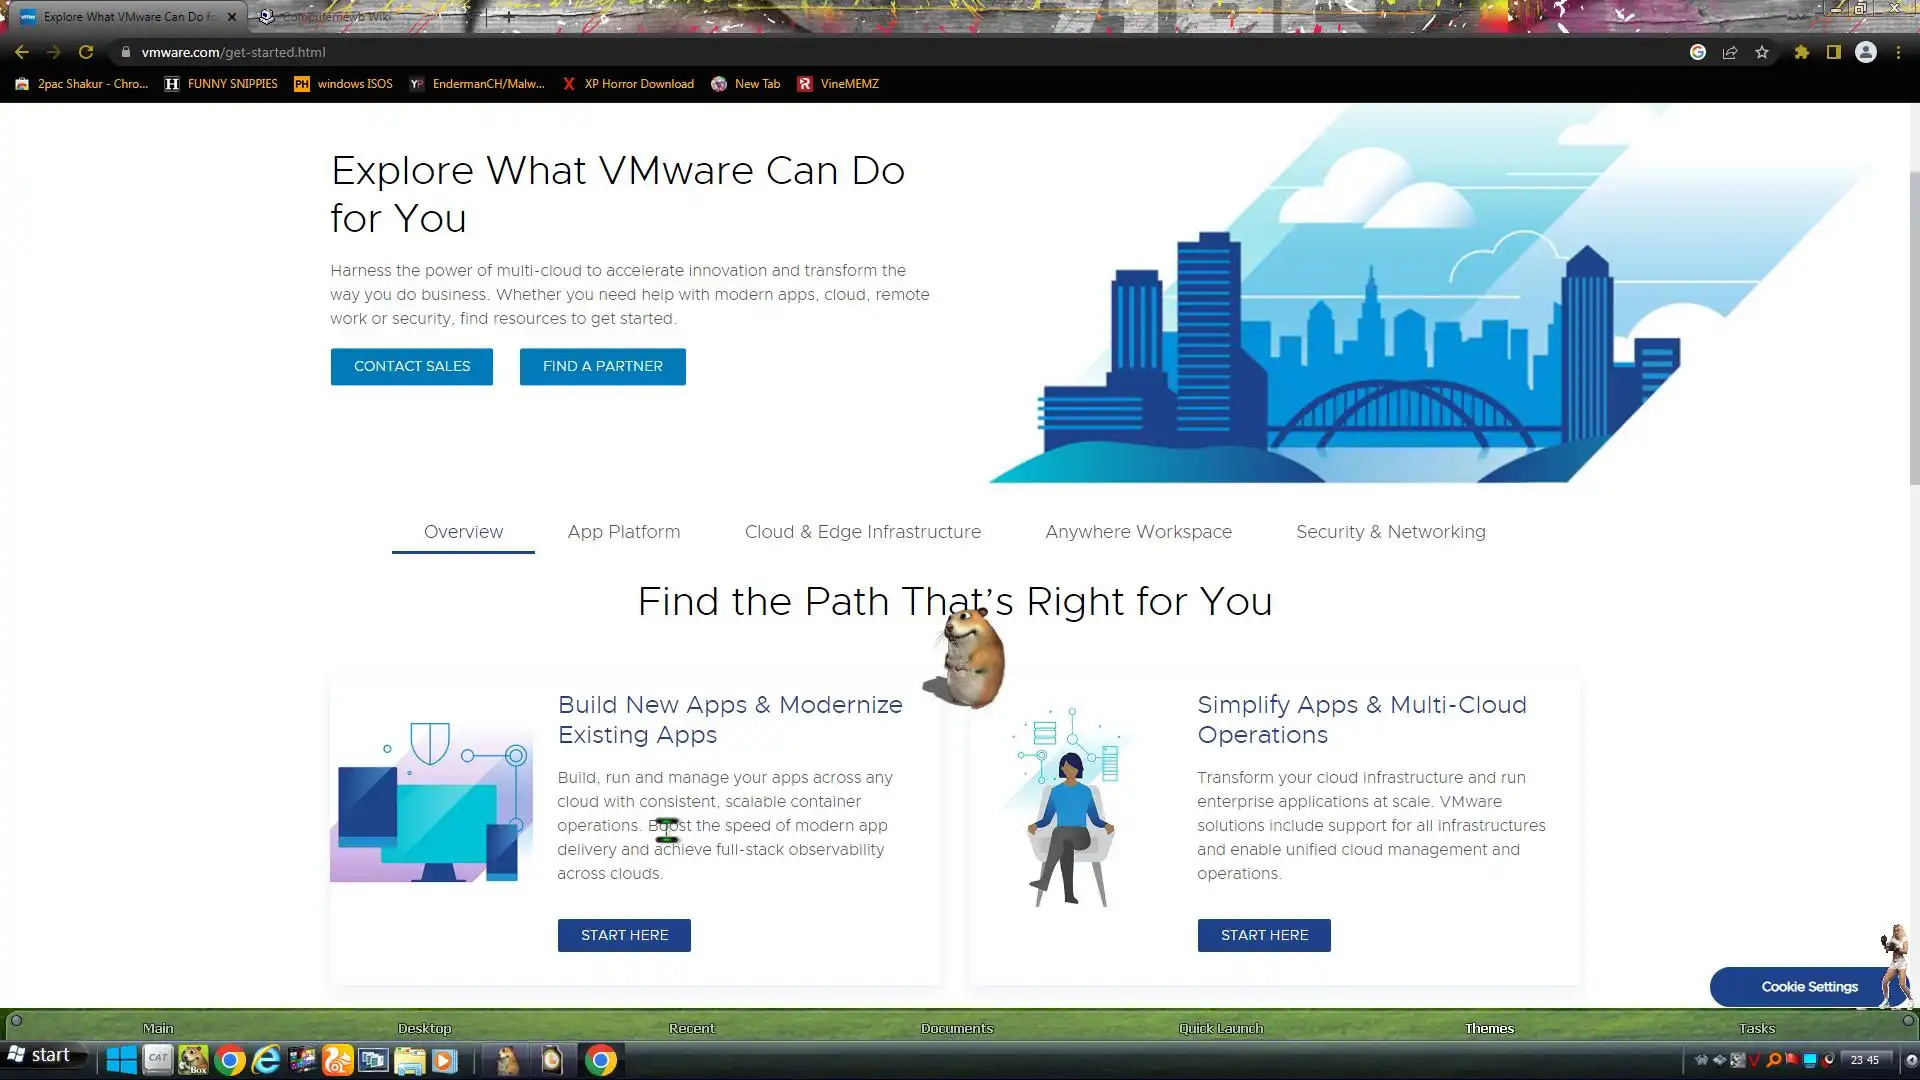Screen dimensions: 1920x1080
Task: Open Chrome's three-dot menu
Action: pos(1898,52)
